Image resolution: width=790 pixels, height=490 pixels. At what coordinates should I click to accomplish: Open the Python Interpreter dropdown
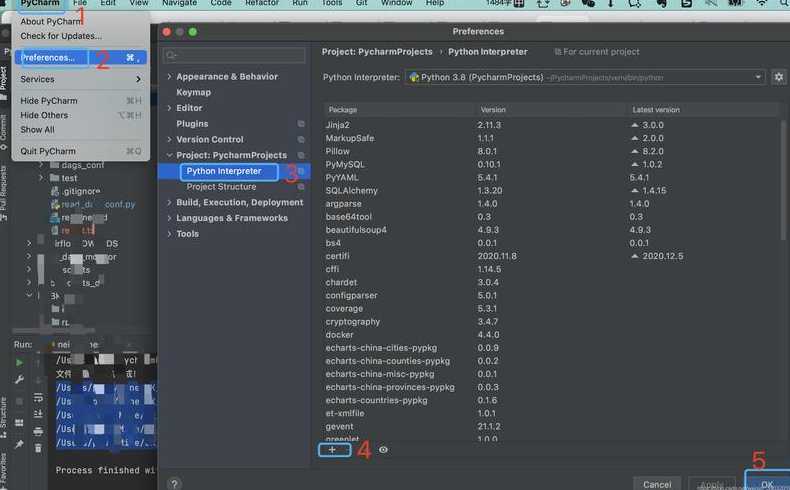click(x=585, y=77)
